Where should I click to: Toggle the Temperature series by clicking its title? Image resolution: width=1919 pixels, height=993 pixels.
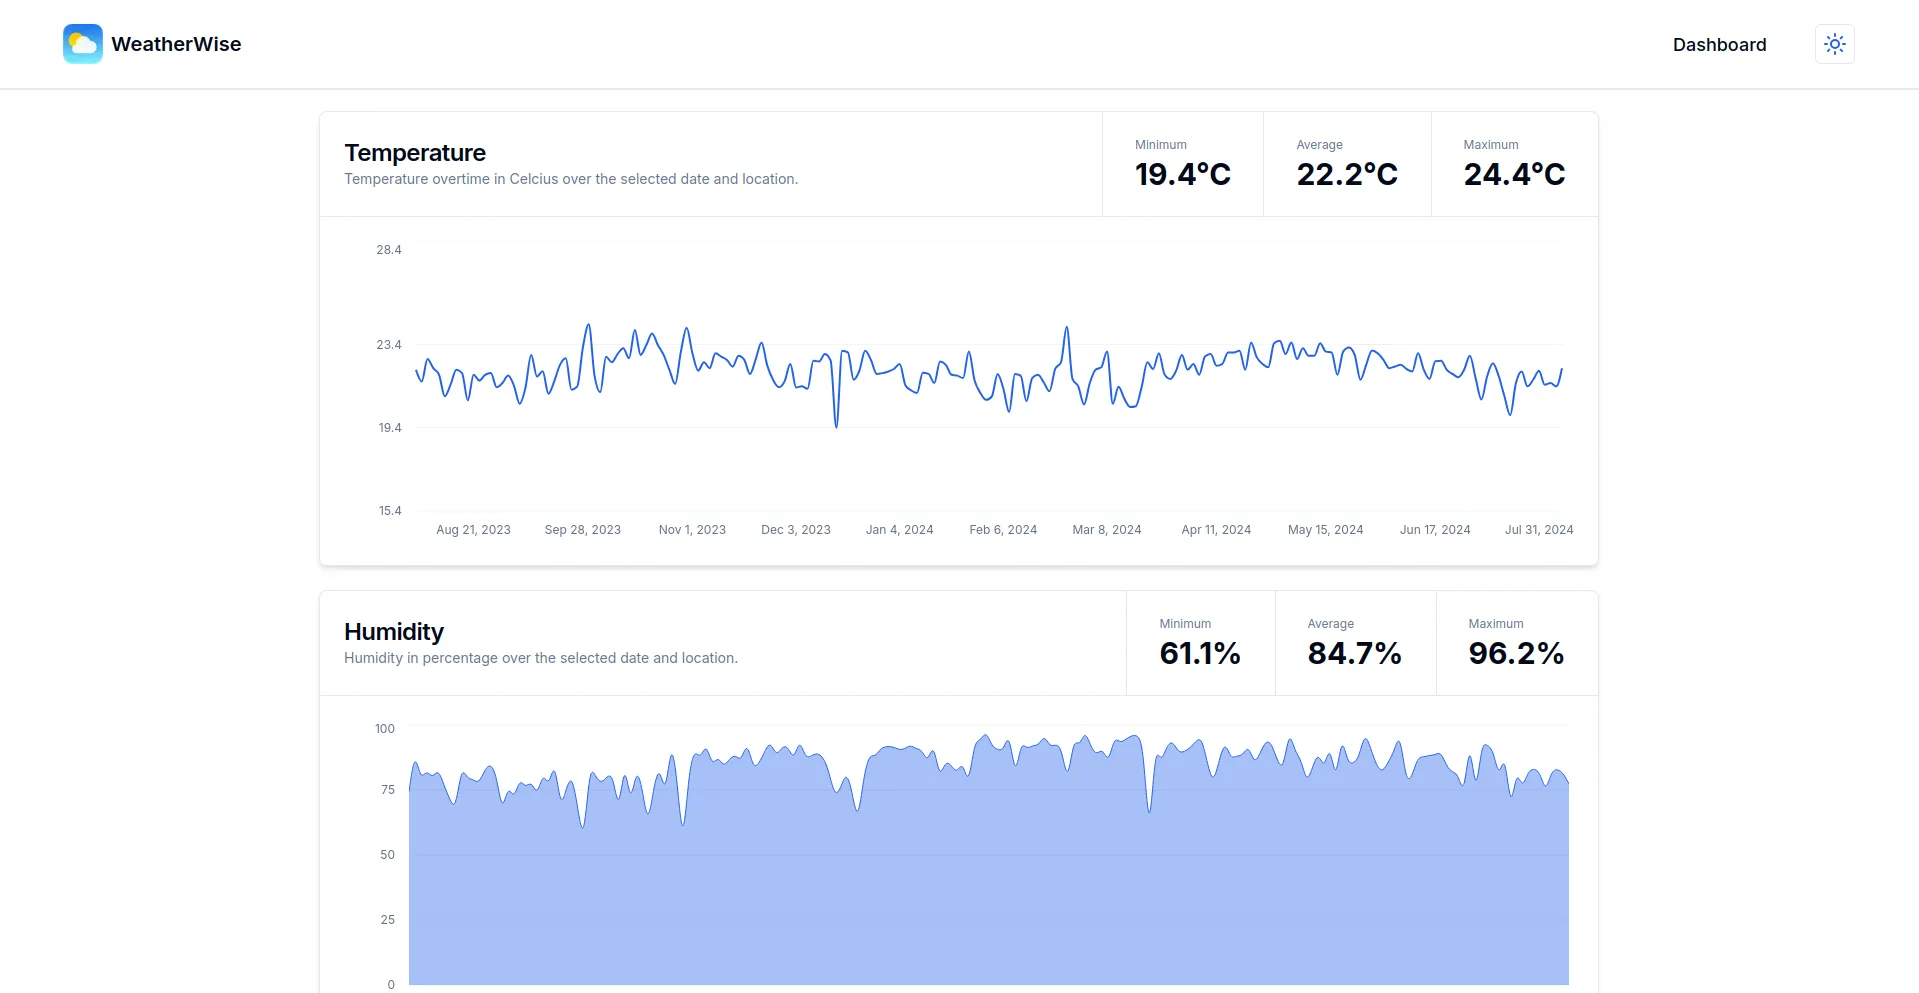tap(414, 152)
